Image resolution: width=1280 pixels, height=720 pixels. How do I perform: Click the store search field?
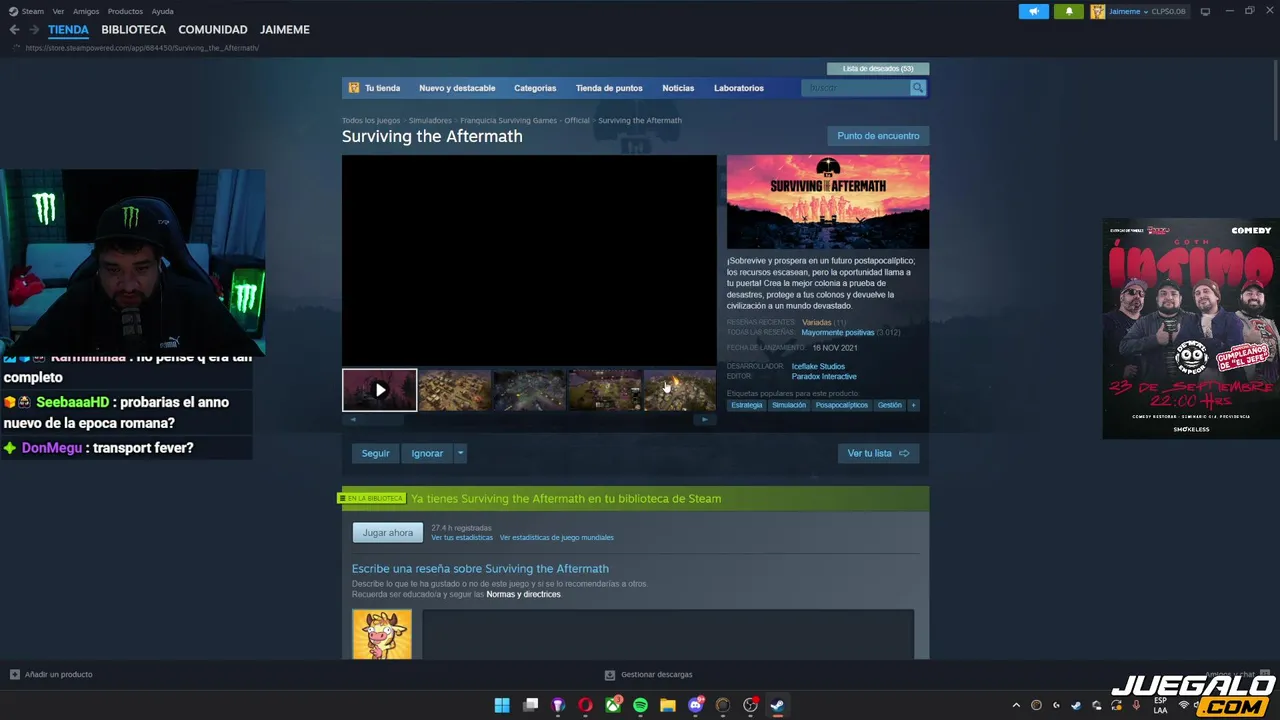tap(856, 88)
